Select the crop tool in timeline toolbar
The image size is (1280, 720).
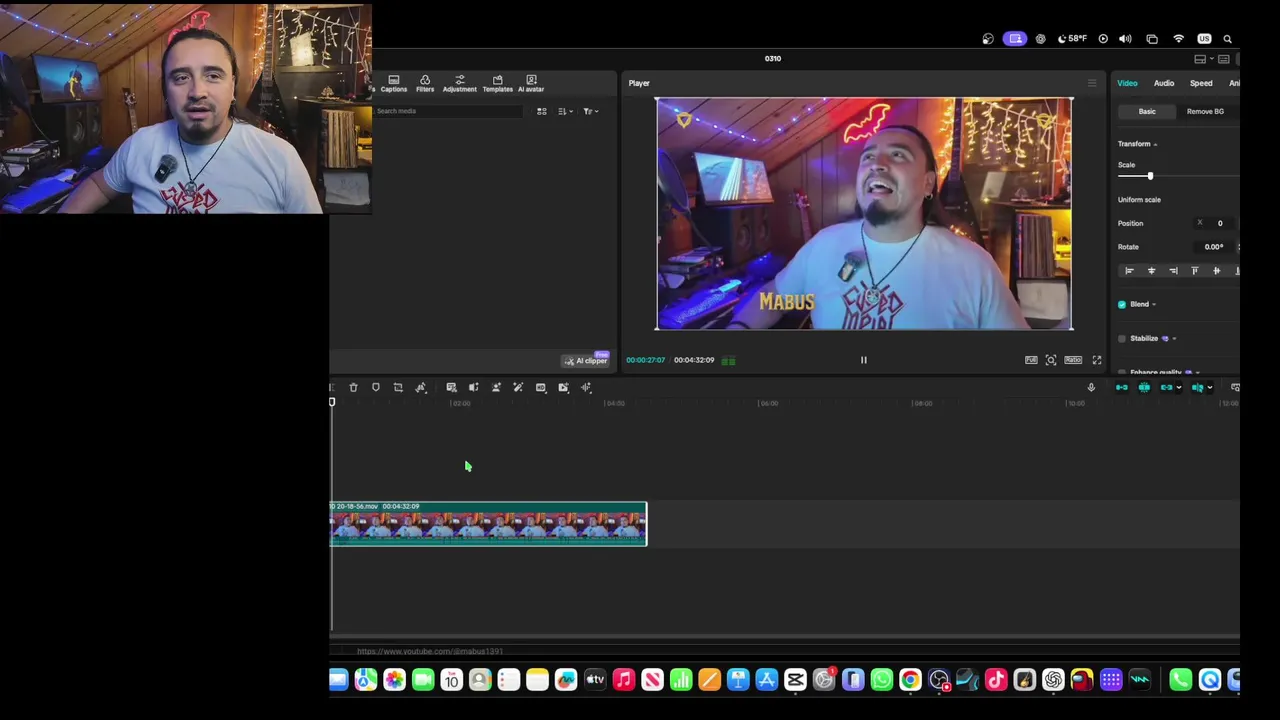pos(398,388)
